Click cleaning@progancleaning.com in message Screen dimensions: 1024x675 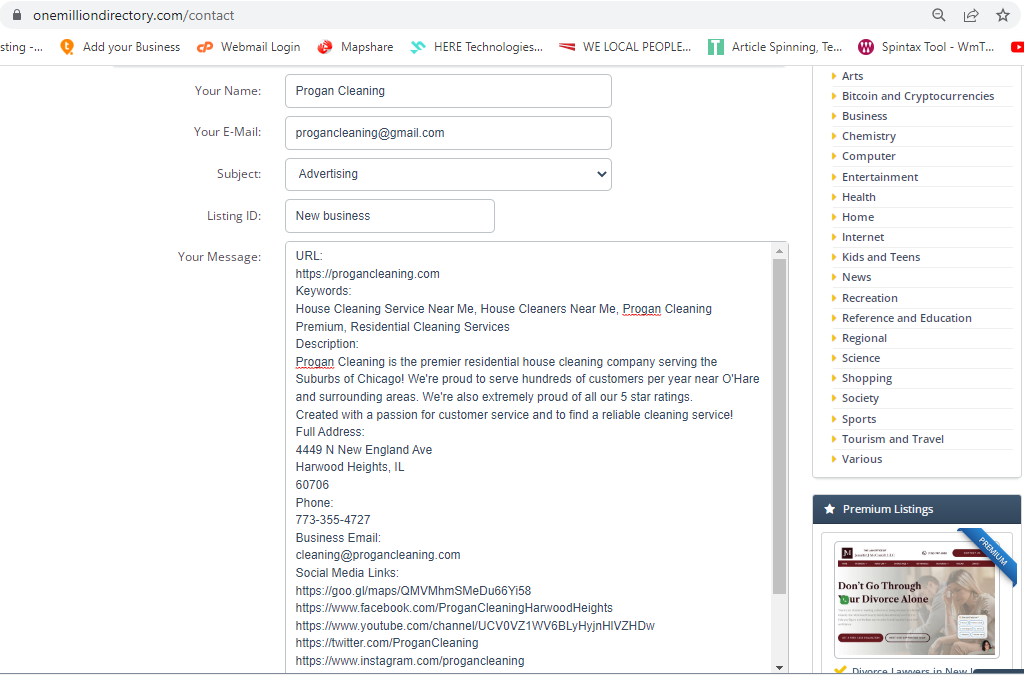click(x=377, y=556)
